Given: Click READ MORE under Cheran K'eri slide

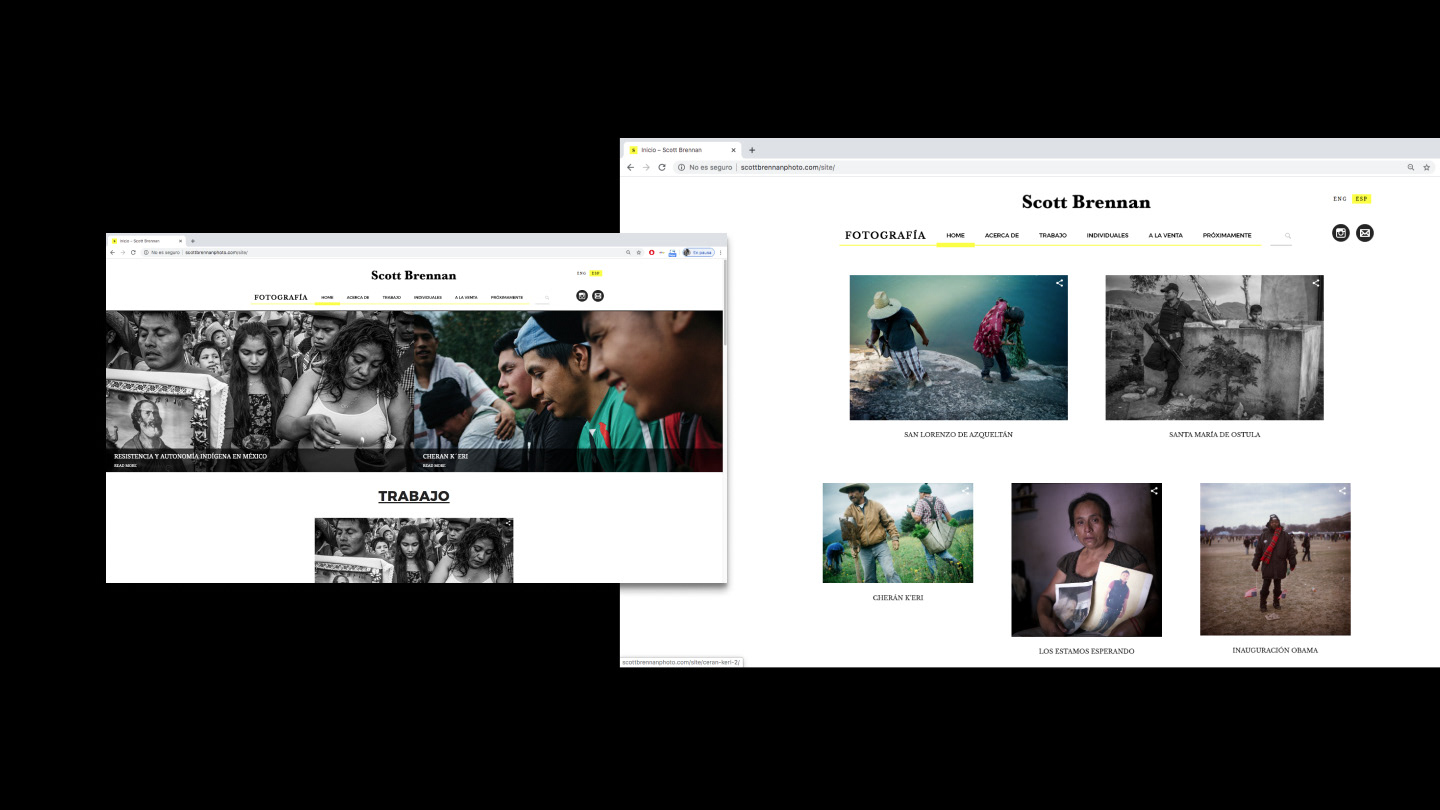Looking at the screenshot, I should point(434,465).
